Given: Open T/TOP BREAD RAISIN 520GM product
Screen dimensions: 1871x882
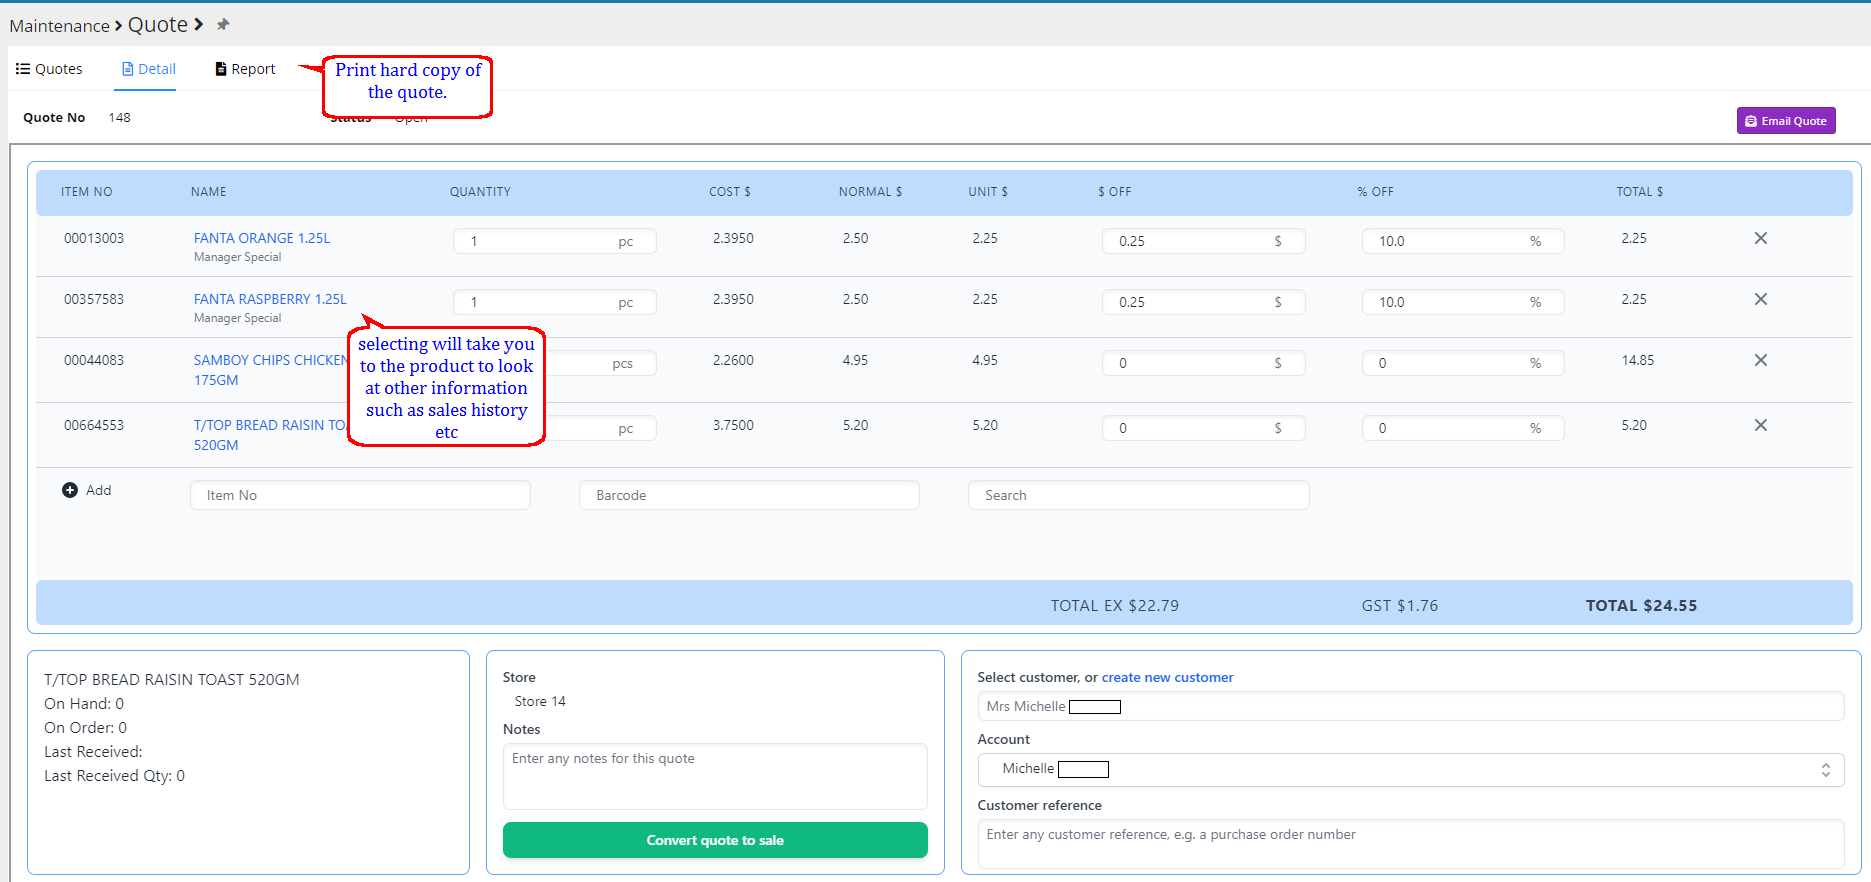Looking at the screenshot, I should click(268, 435).
